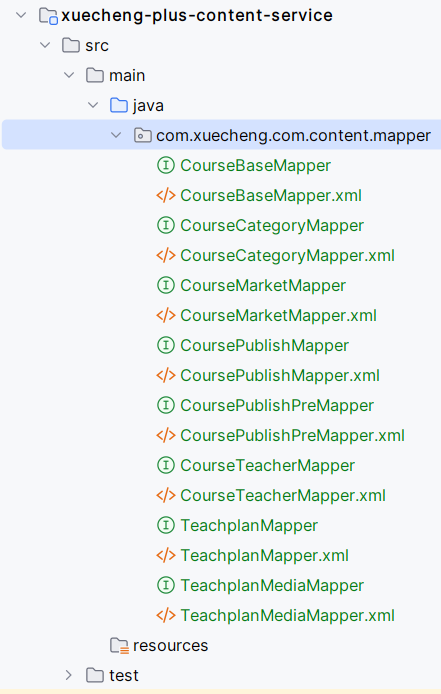Select the TeachplanMediaMapper interface name
This screenshot has width=441, height=694.
pyautogui.click(x=272, y=586)
